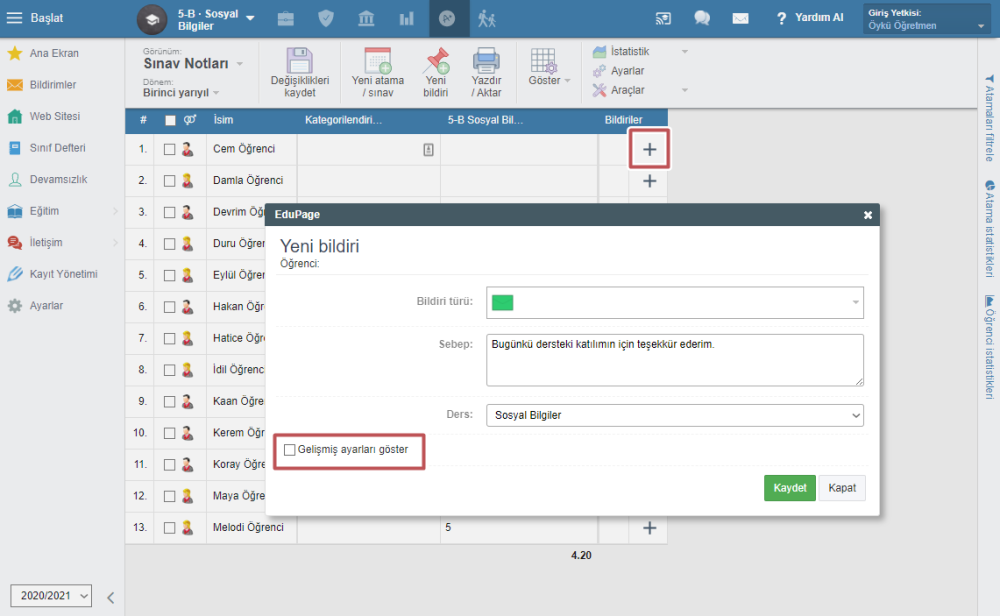Image resolution: width=1000 pixels, height=616 pixels.
Task: Open the mail envelope icon
Action: (740, 18)
